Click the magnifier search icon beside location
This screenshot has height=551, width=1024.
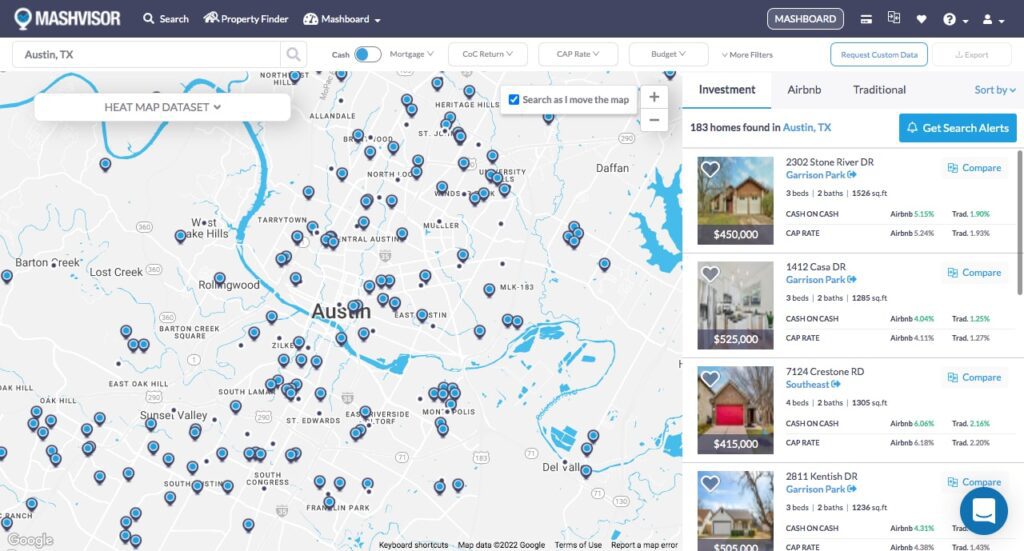[294, 55]
